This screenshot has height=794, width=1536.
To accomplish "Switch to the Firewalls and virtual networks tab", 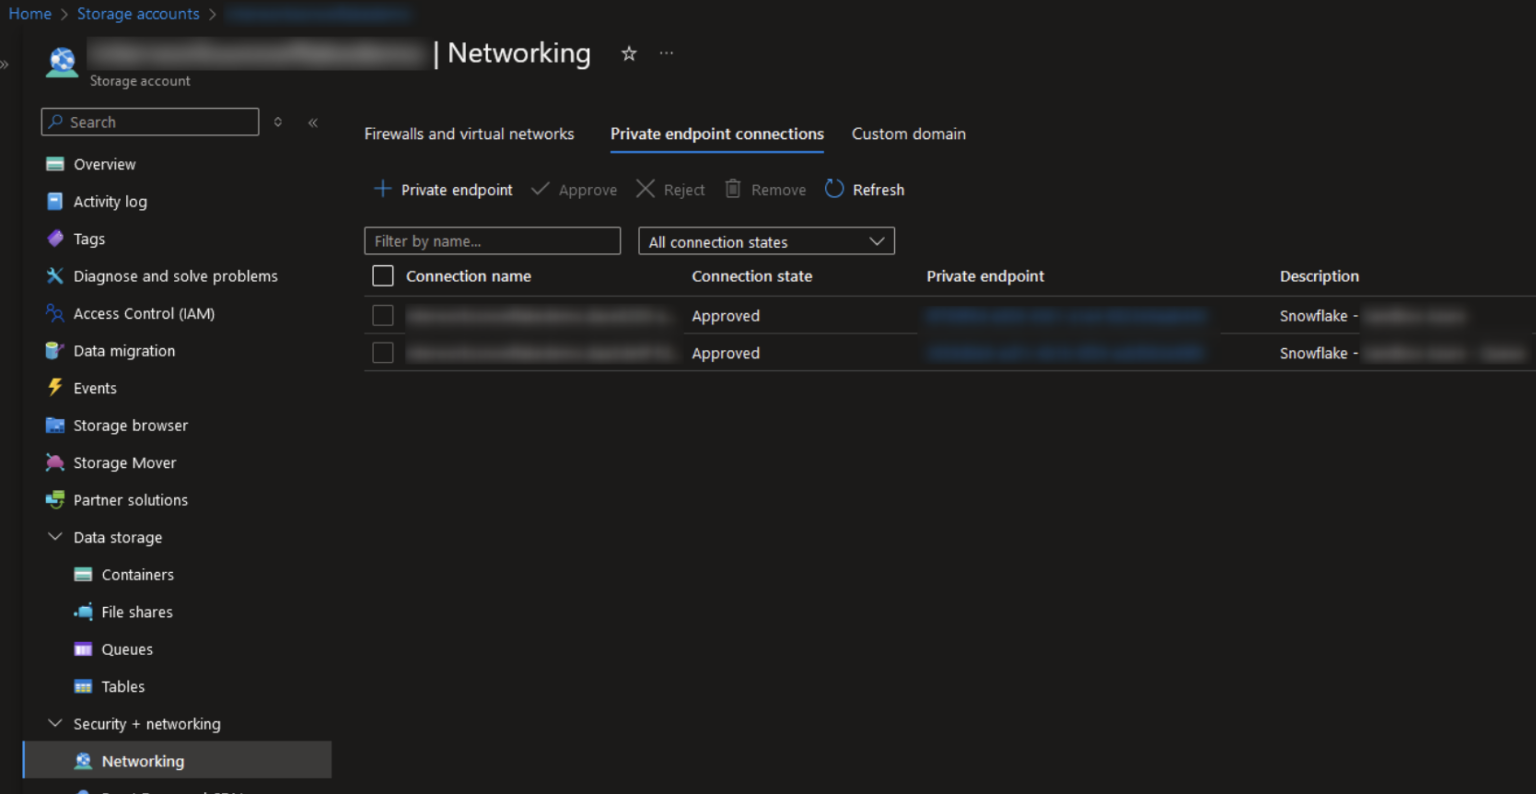I will 470,133.
